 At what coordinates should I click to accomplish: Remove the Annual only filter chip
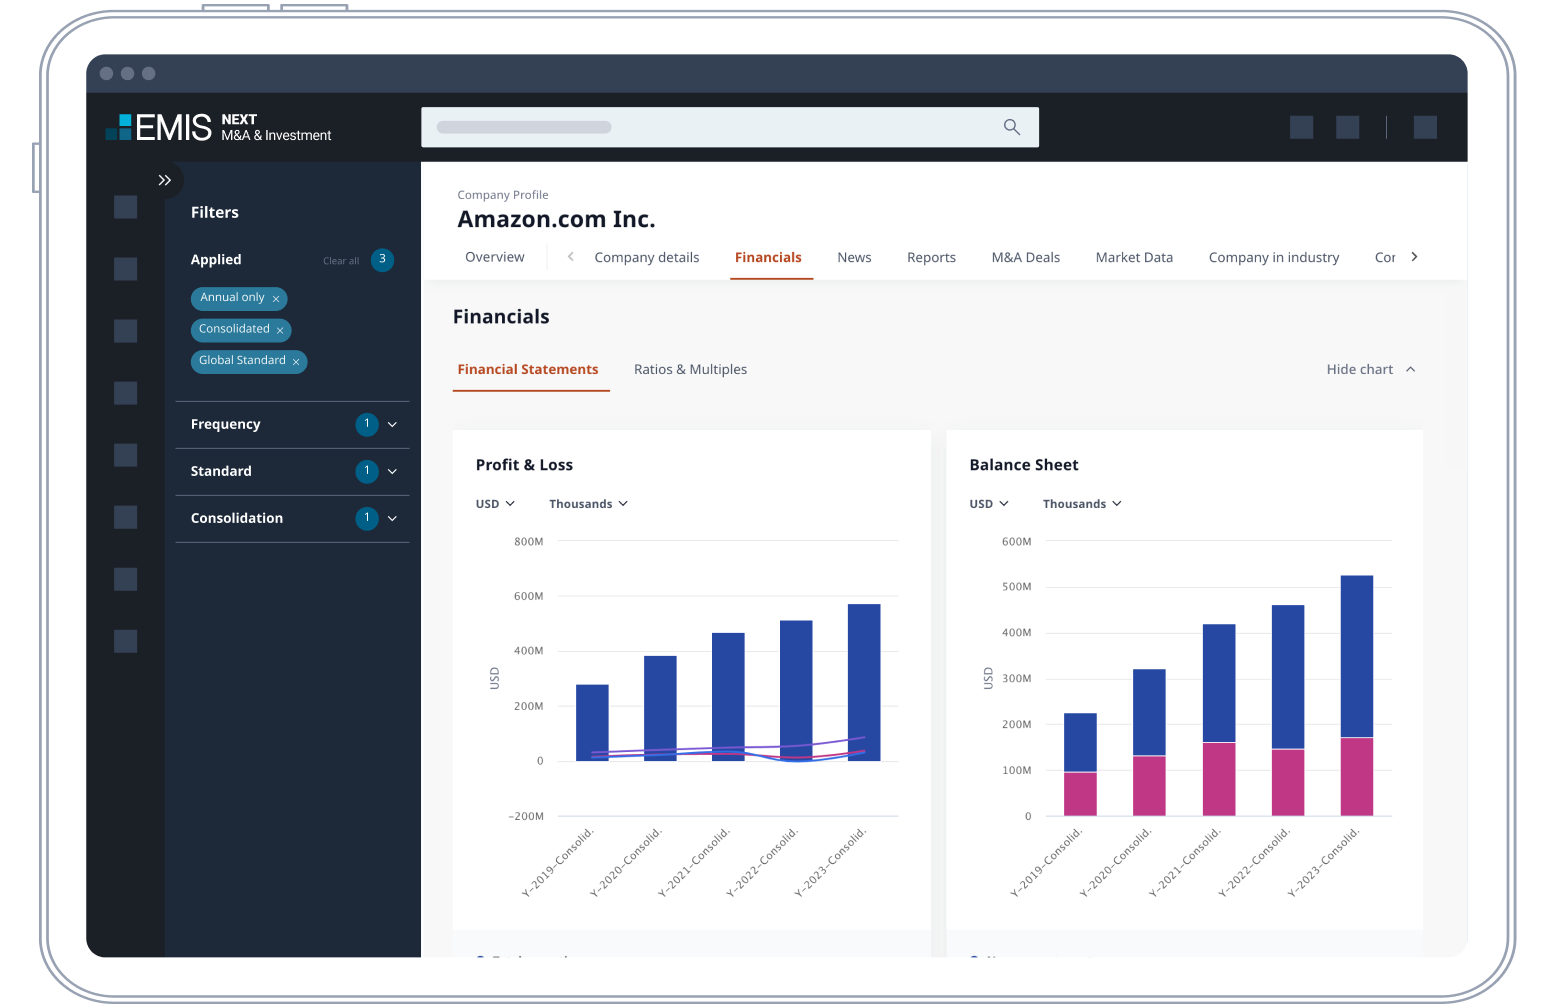(276, 299)
